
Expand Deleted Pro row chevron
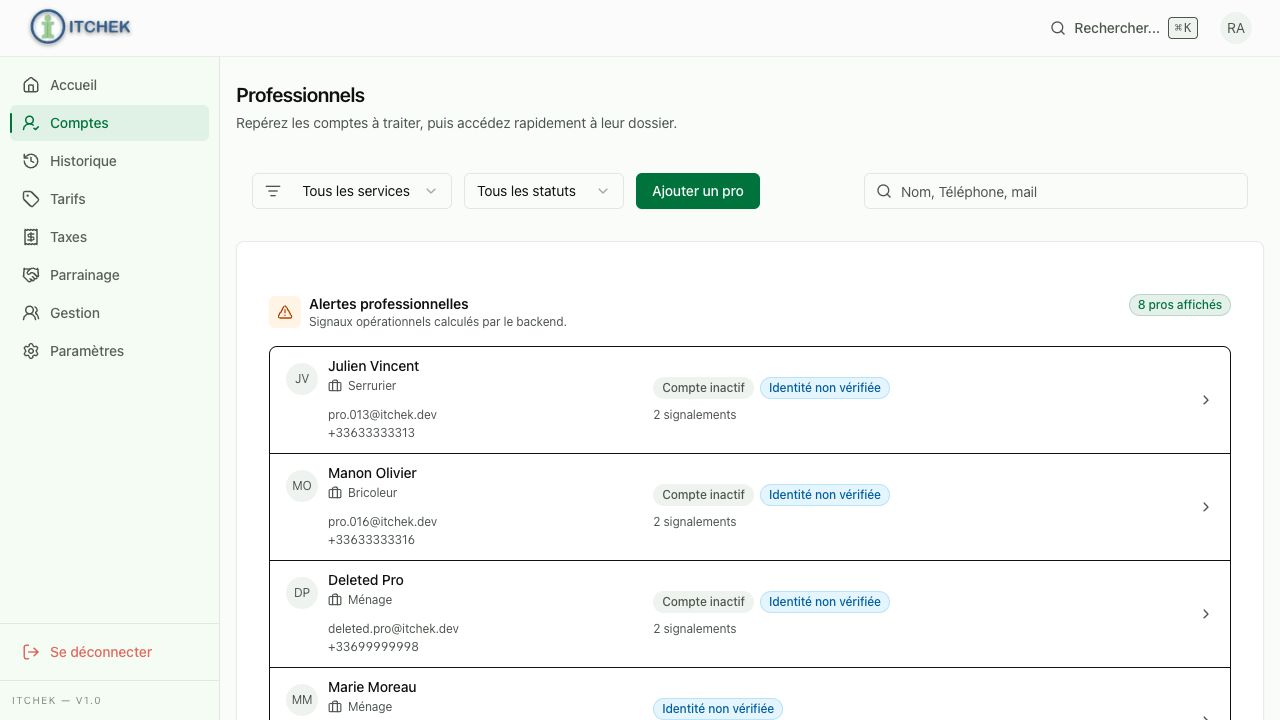1206,614
